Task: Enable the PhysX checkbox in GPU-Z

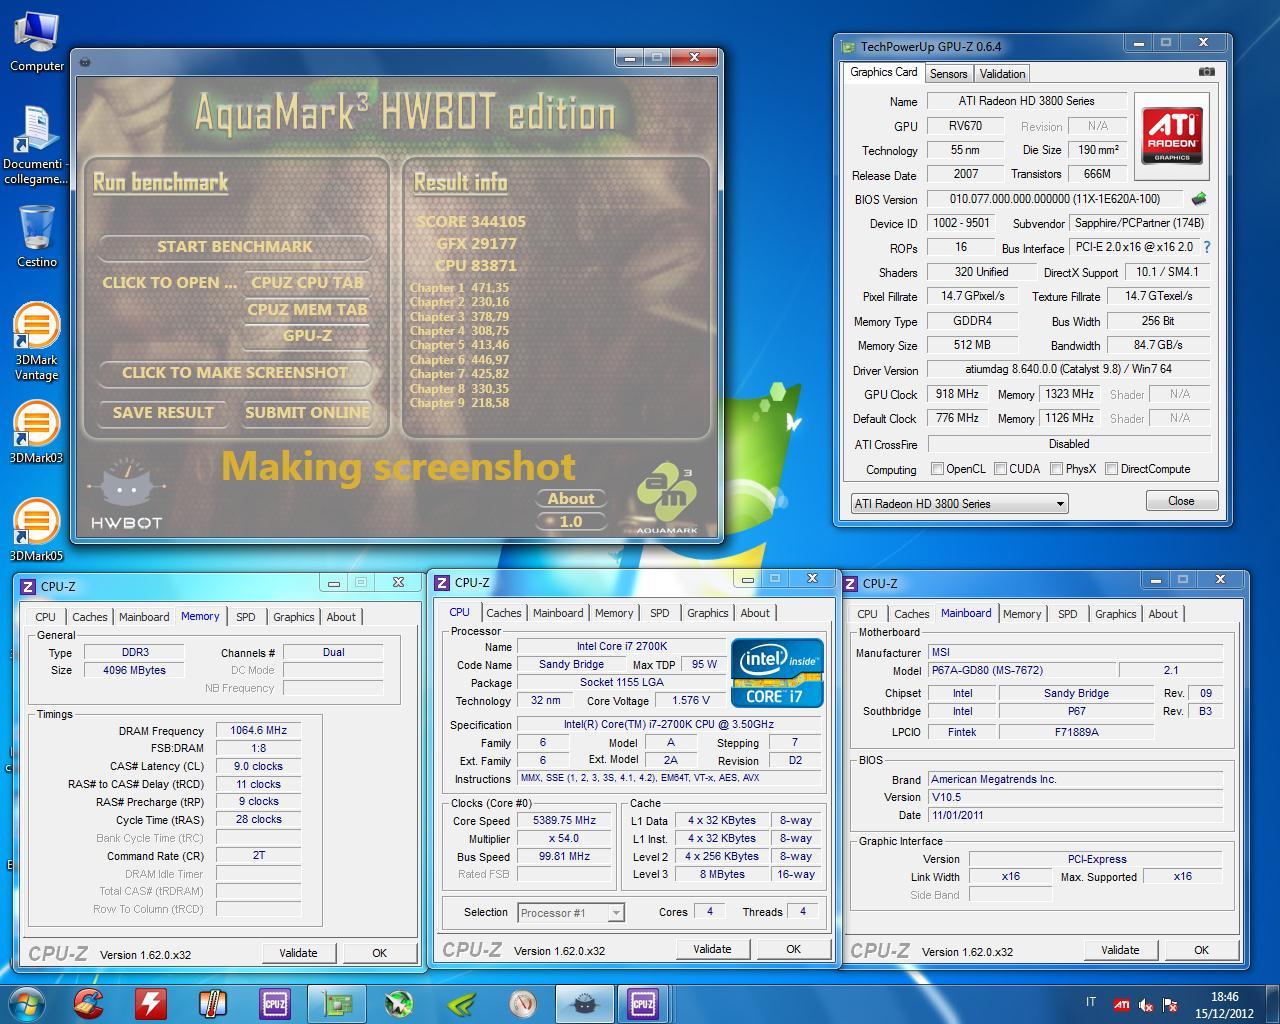Action: click(1056, 468)
